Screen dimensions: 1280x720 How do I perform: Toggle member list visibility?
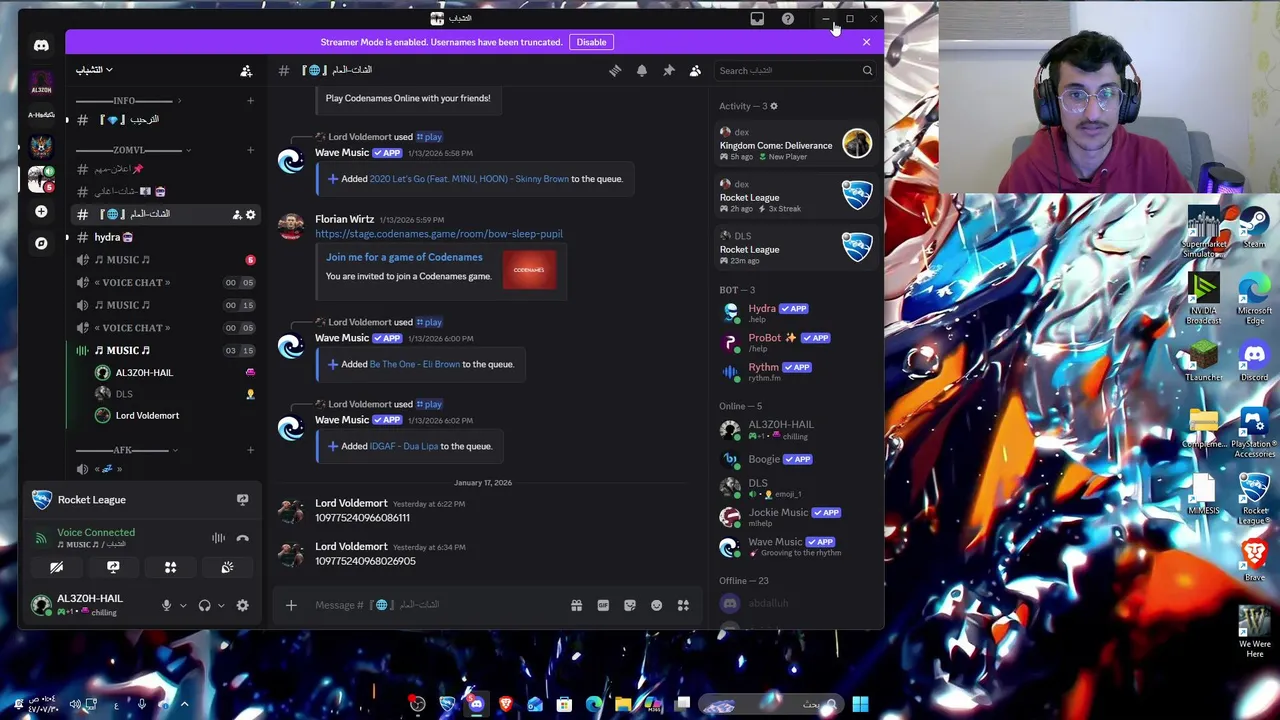coord(695,70)
